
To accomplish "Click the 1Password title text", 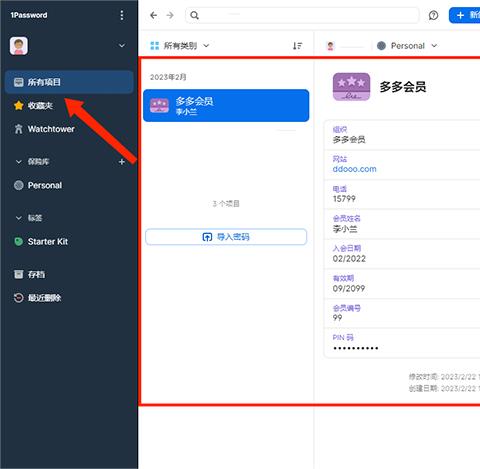I will click(29, 15).
